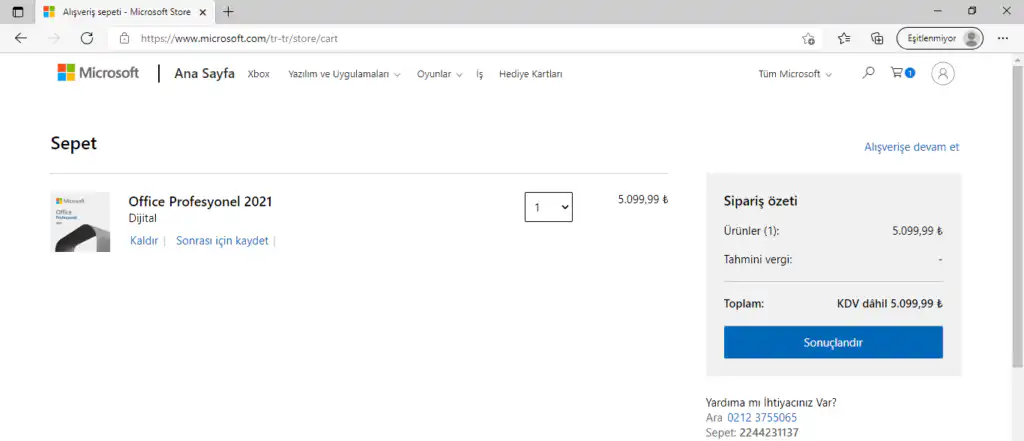Open the quantity dropdown showing 1
The width and height of the screenshot is (1024, 441).
click(x=549, y=206)
